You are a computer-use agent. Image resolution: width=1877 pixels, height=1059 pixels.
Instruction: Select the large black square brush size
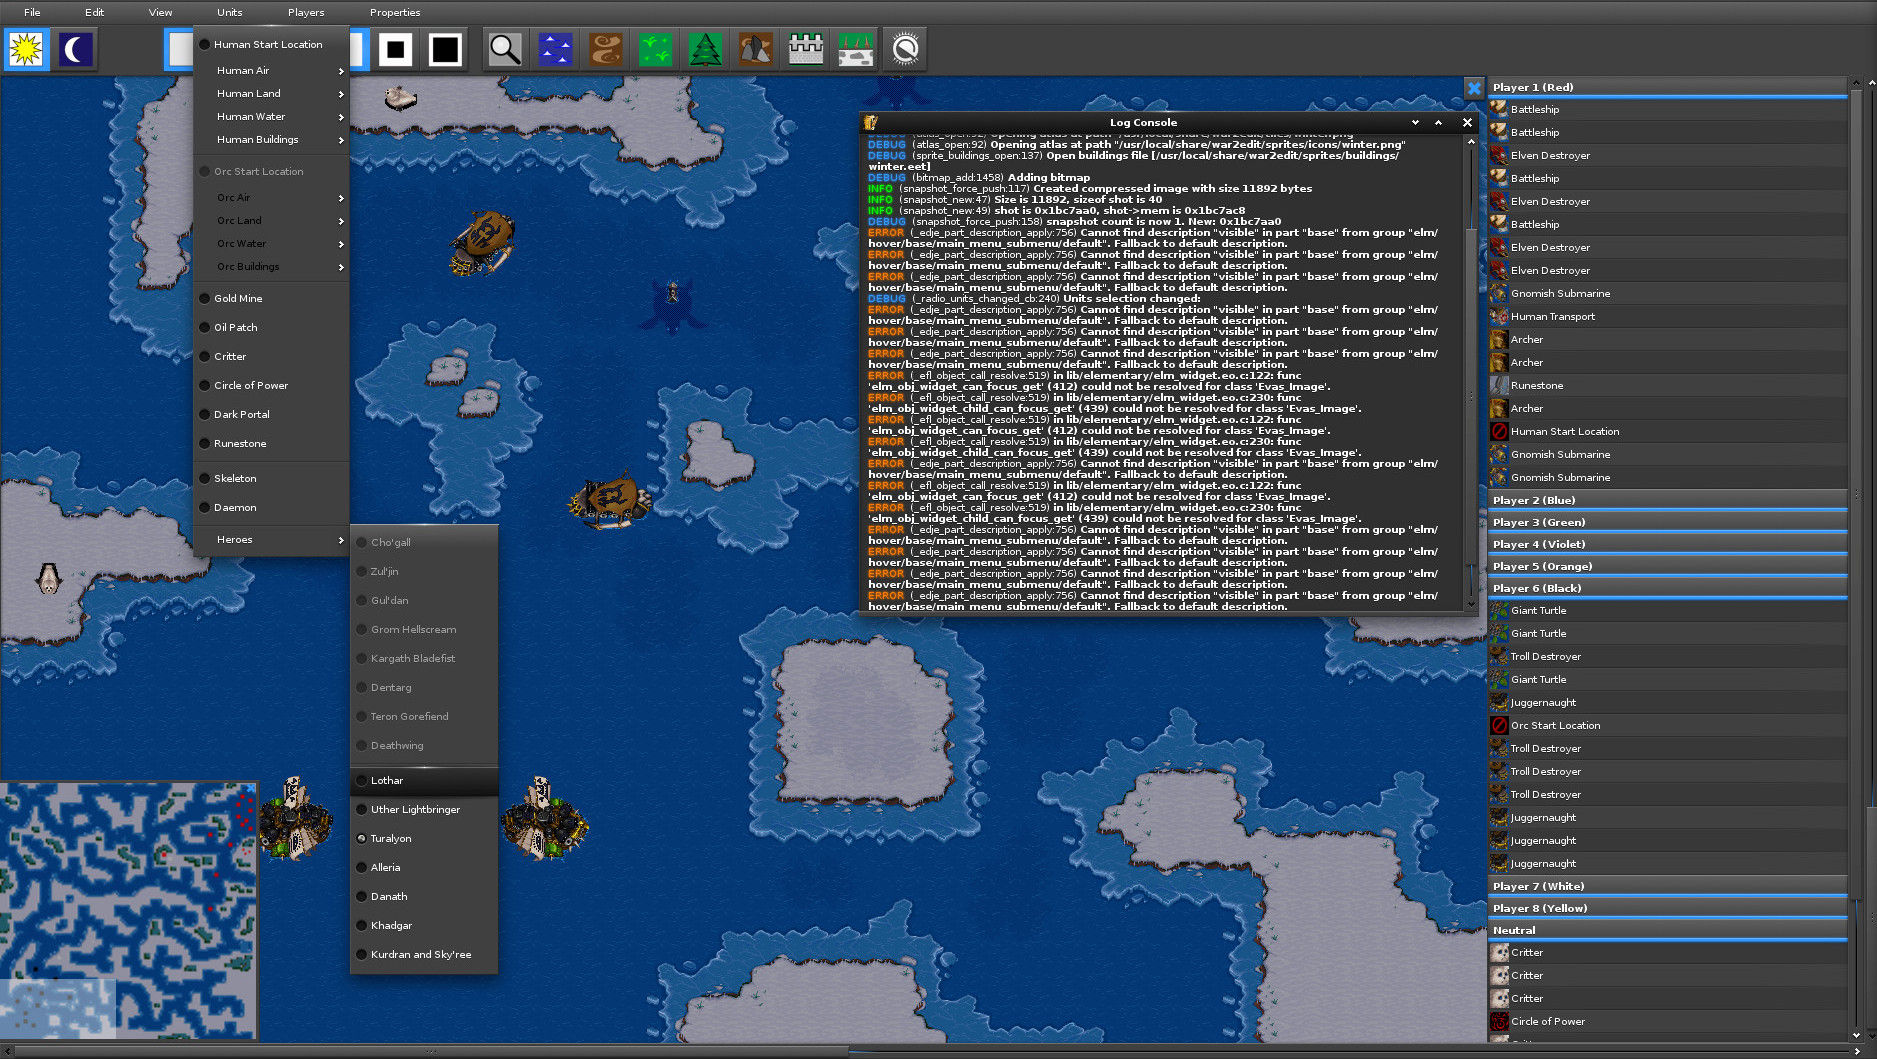click(x=445, y=49)
